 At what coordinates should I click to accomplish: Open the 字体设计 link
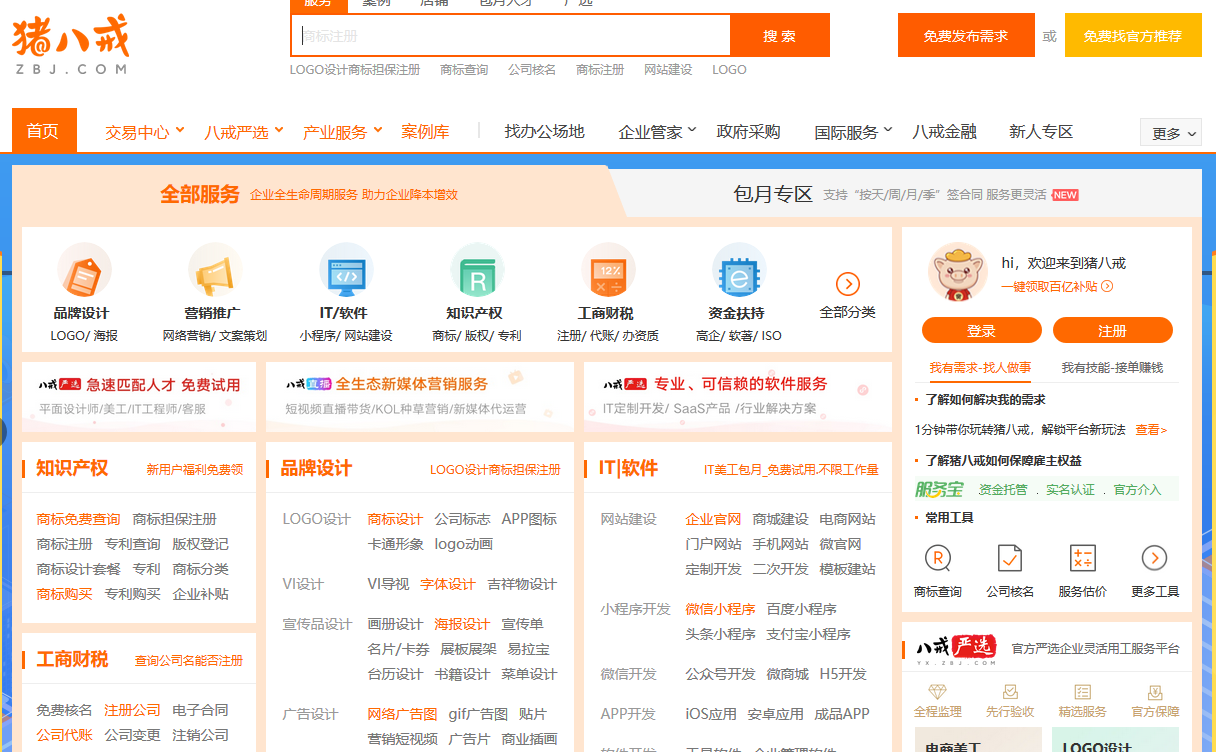coord(448,584)
